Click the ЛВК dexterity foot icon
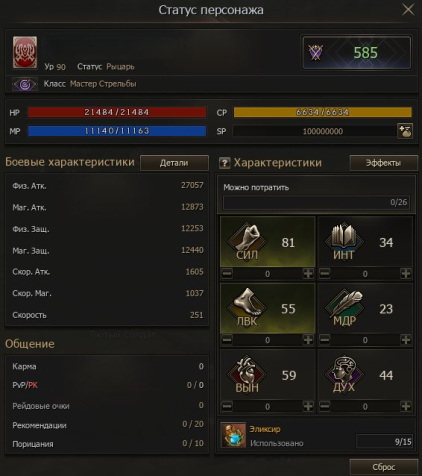This screenshot has height=476, width=422. [247, 307]
